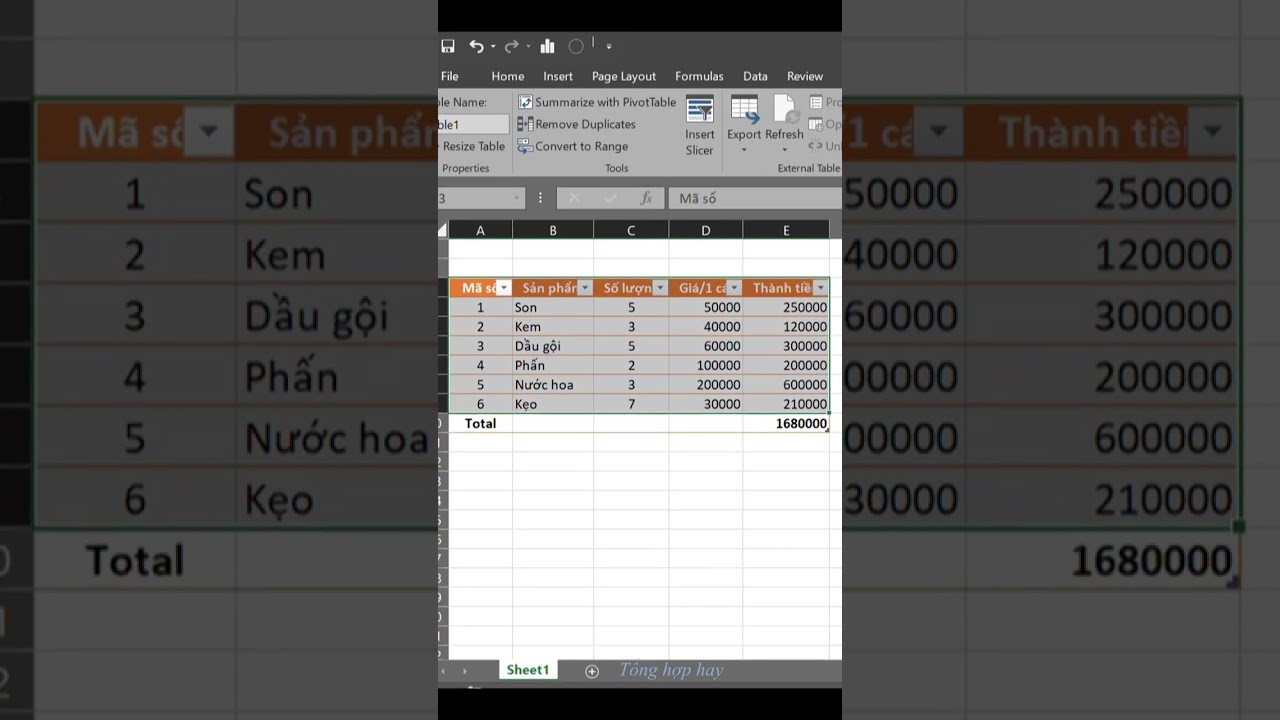Open the Formulas tab

coord(699,76)
